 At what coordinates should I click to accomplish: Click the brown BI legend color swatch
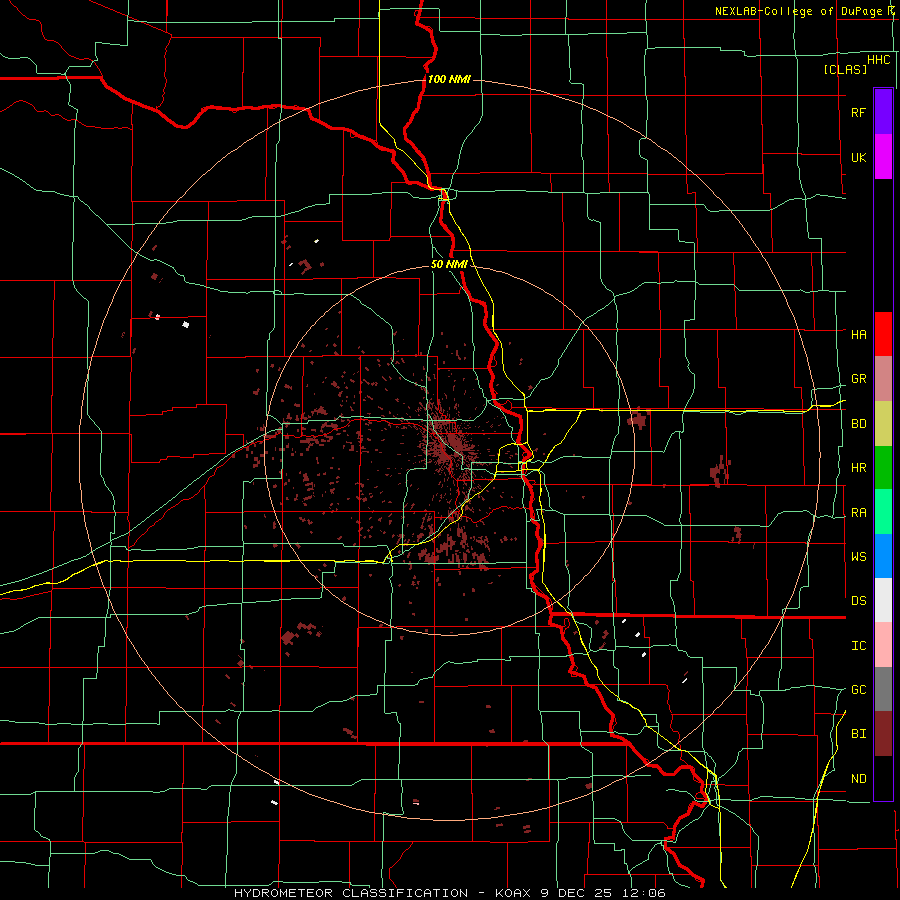[883, 734]
